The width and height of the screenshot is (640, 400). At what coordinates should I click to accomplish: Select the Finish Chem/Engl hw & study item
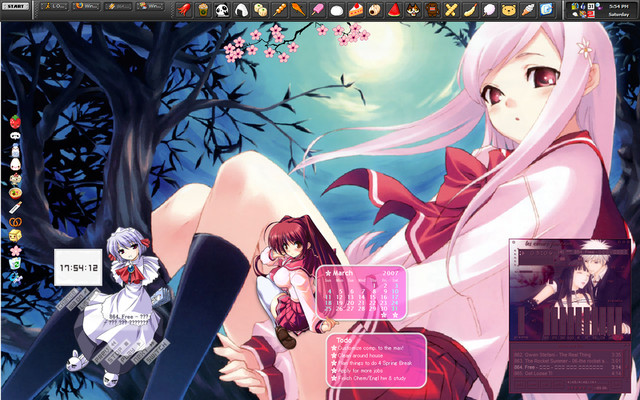(371, 378)
